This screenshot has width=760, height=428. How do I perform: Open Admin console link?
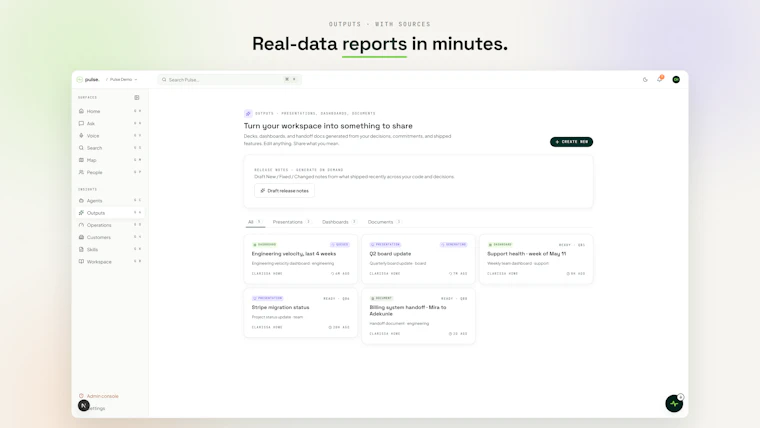102,396
